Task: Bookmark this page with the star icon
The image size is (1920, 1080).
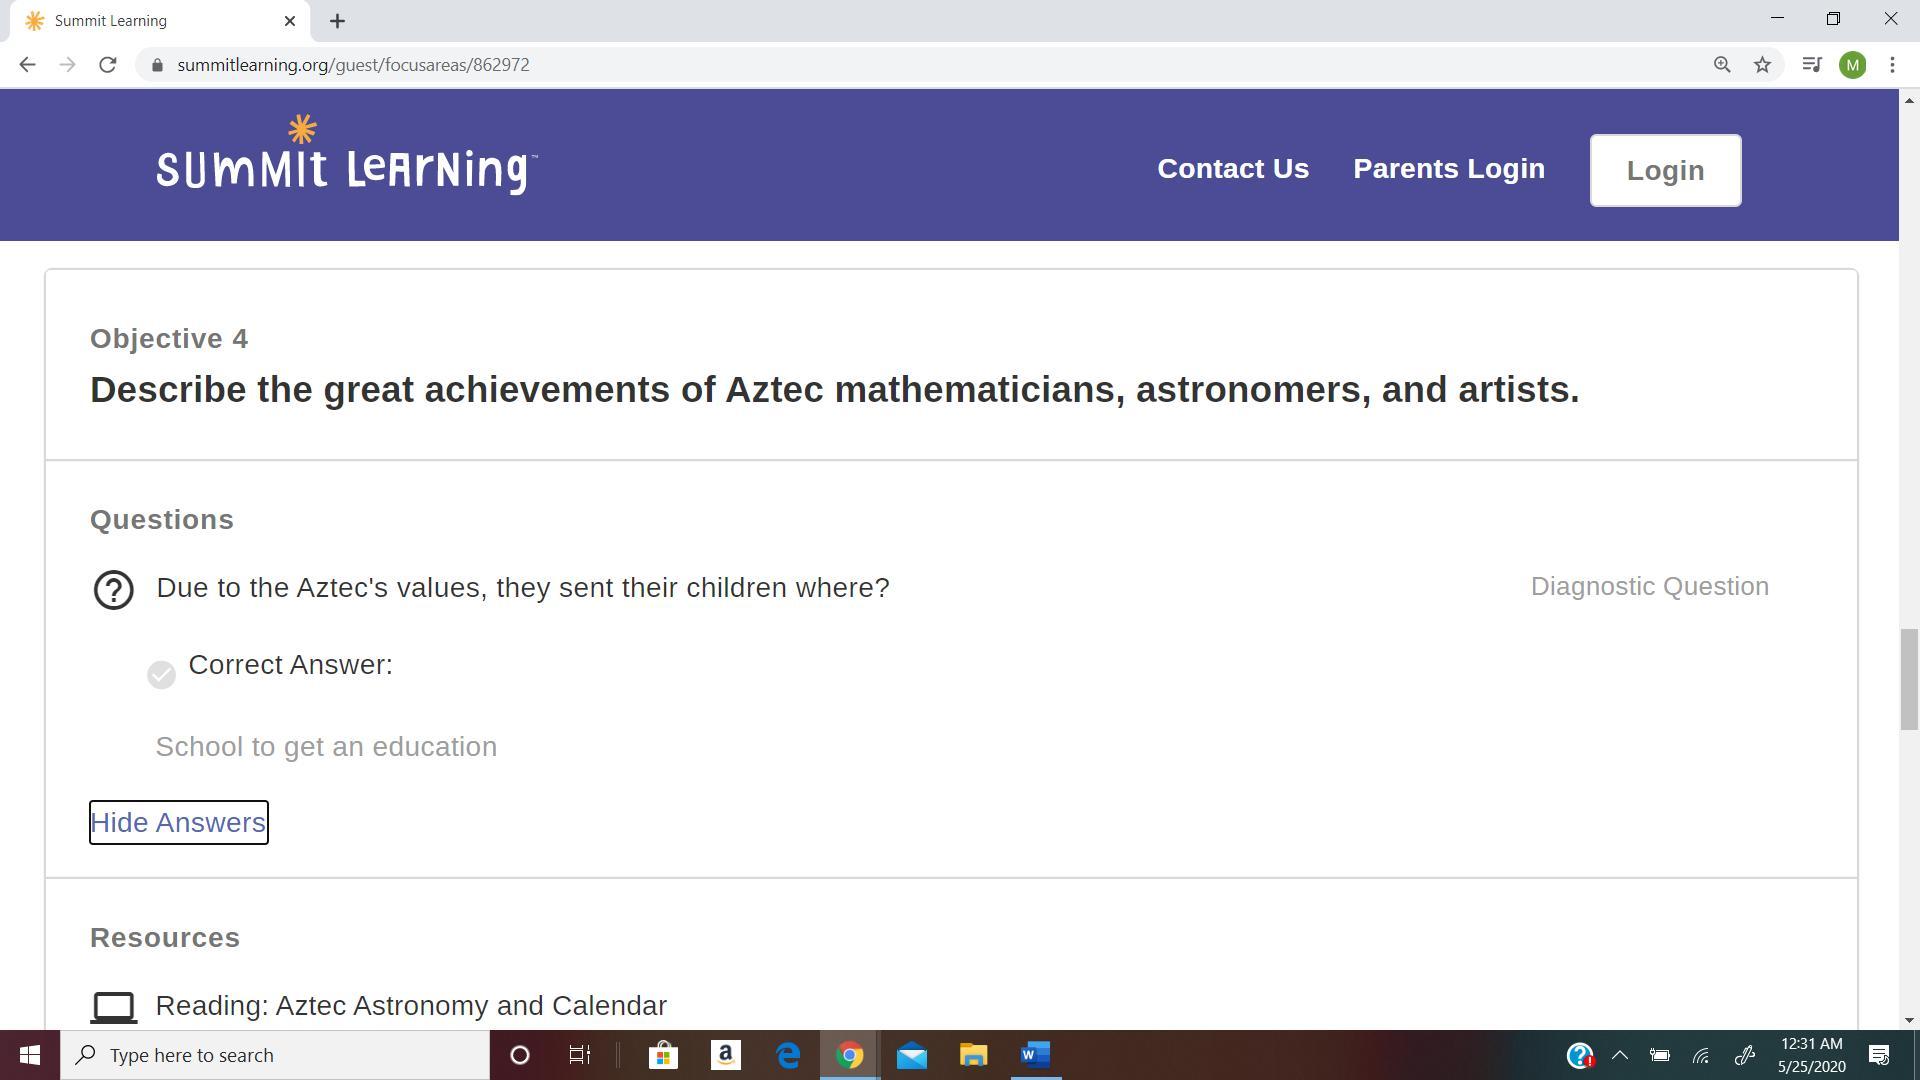Action: click(1762, 65)
